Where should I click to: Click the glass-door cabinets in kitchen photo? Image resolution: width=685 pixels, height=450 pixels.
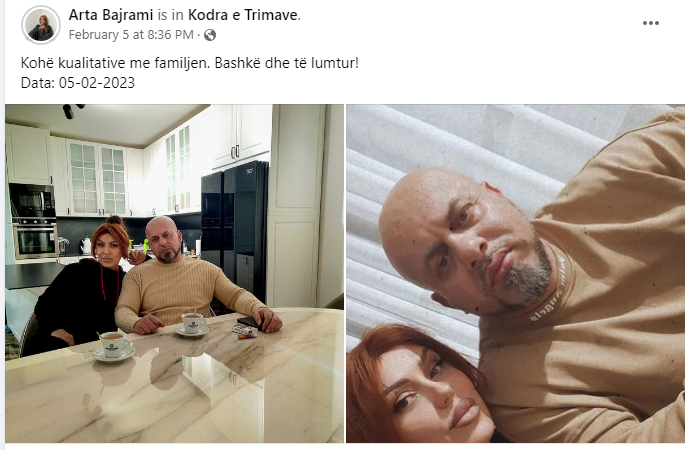tap(98, 177)
